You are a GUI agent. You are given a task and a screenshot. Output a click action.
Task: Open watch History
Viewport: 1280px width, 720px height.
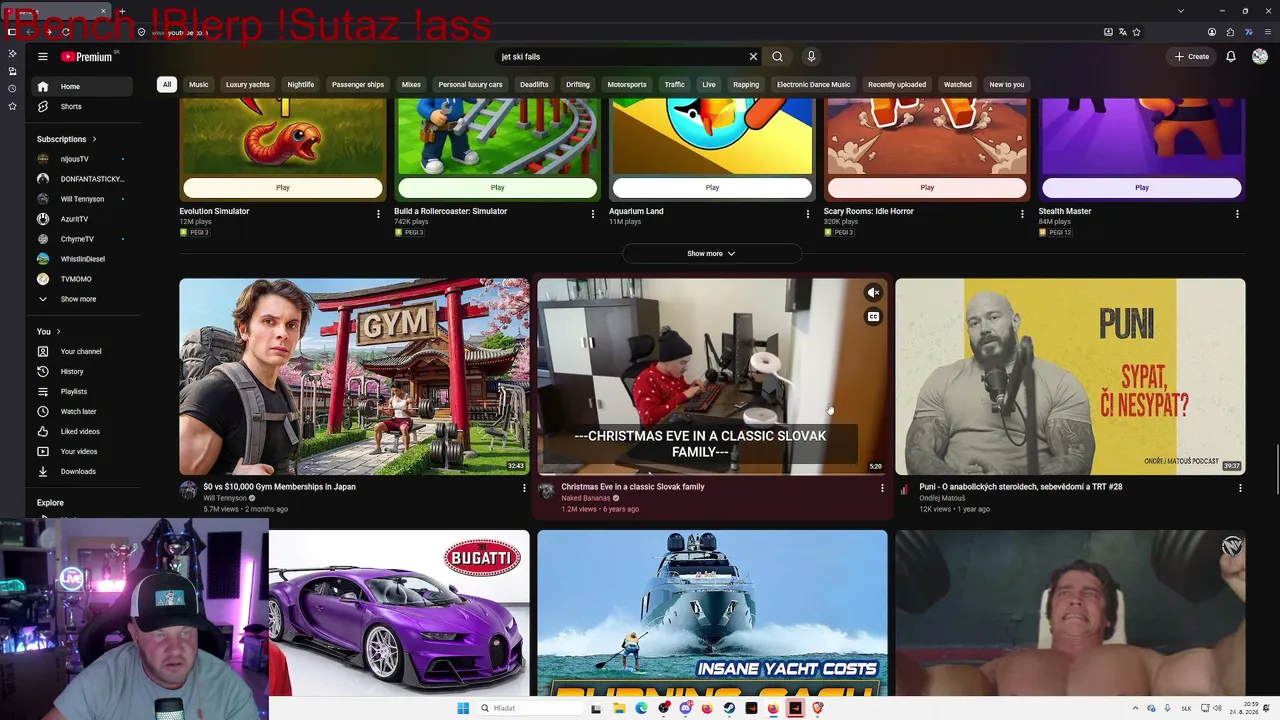click(80, 372)
